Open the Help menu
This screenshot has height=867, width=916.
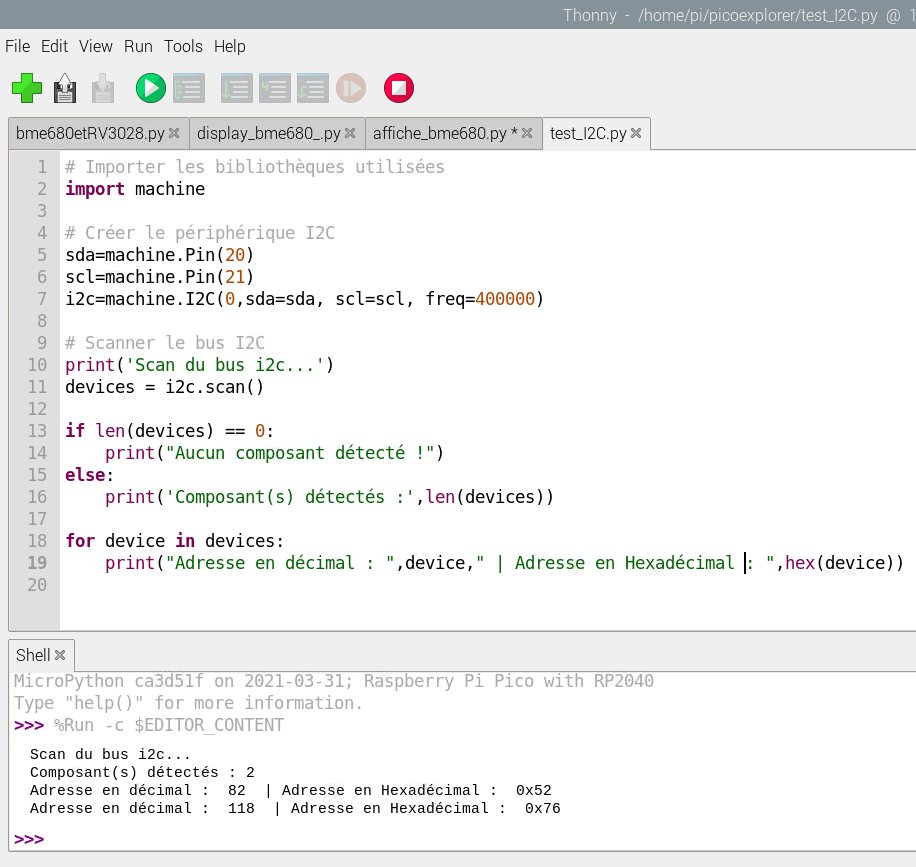point(230,46)
